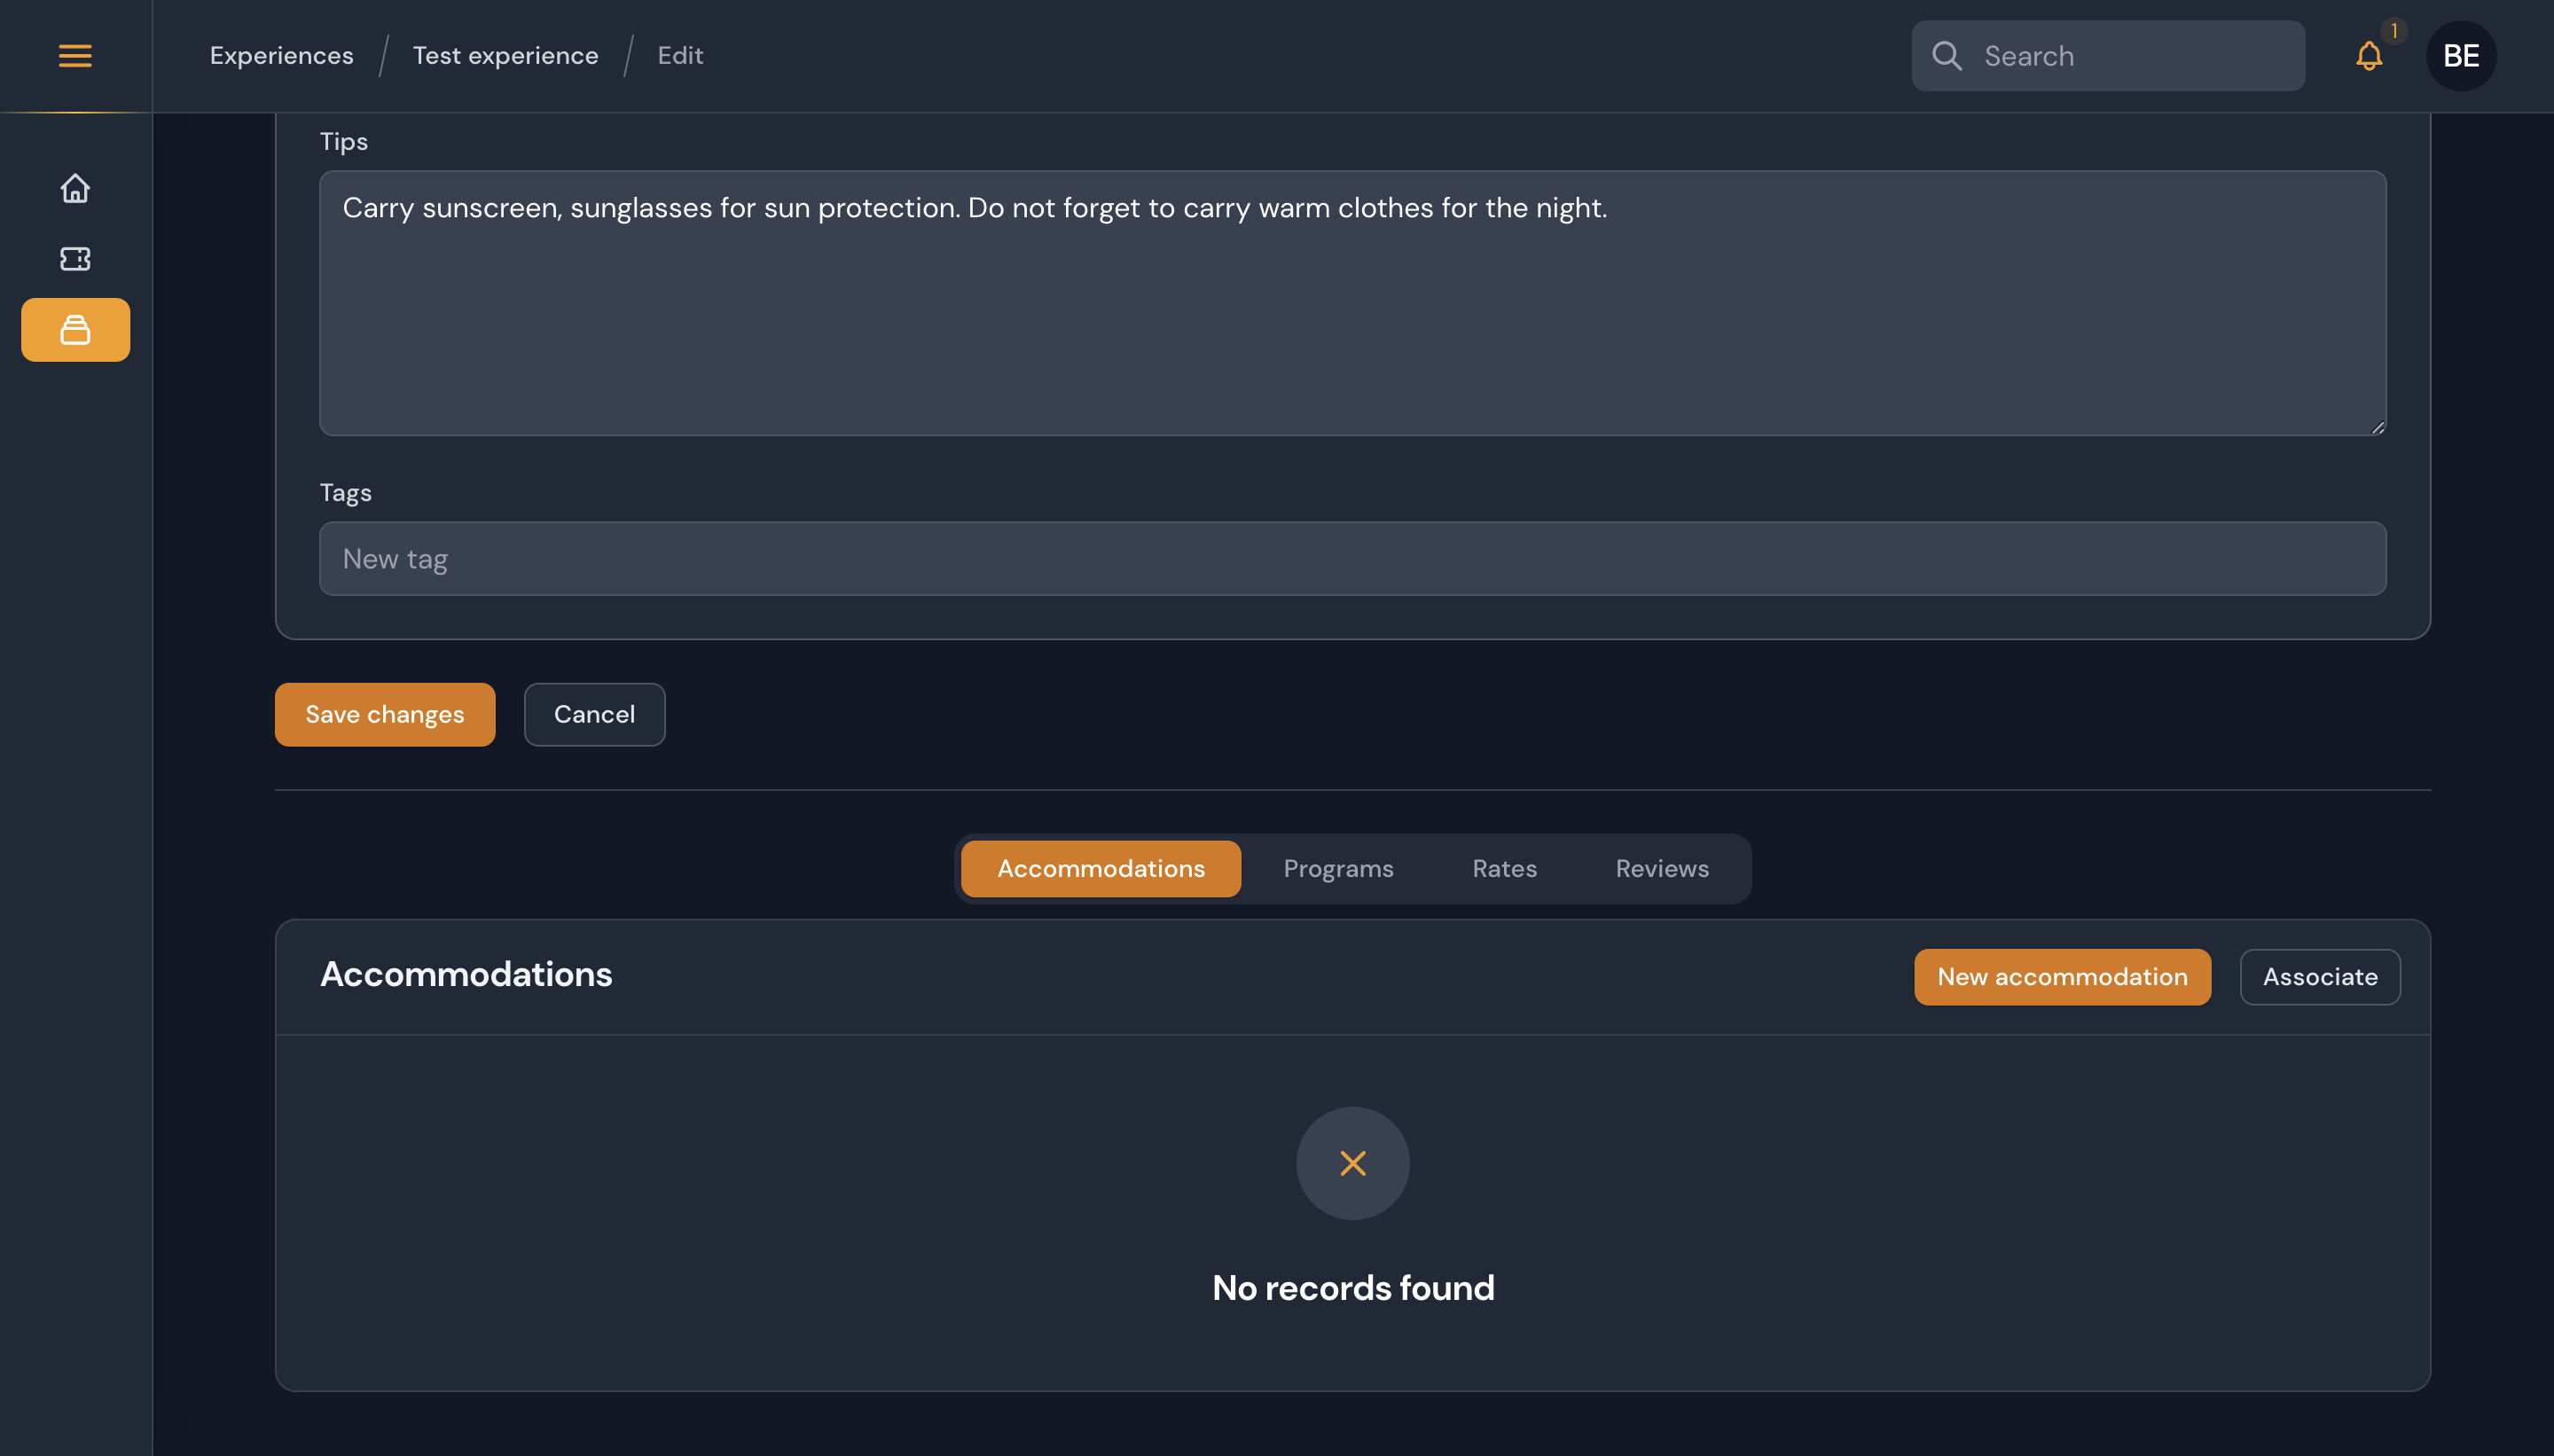
Task: Focus the New tag input field
Action: (x=1352, y=559)
